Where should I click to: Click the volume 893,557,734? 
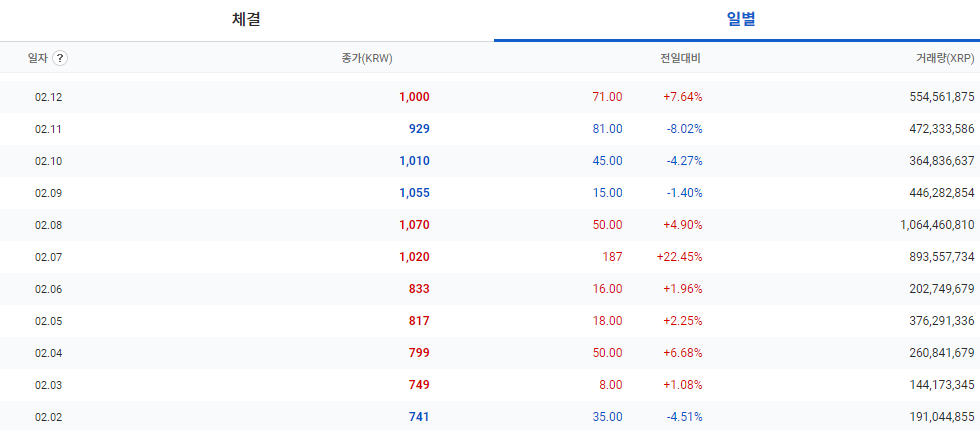click(x=942, y=256)
